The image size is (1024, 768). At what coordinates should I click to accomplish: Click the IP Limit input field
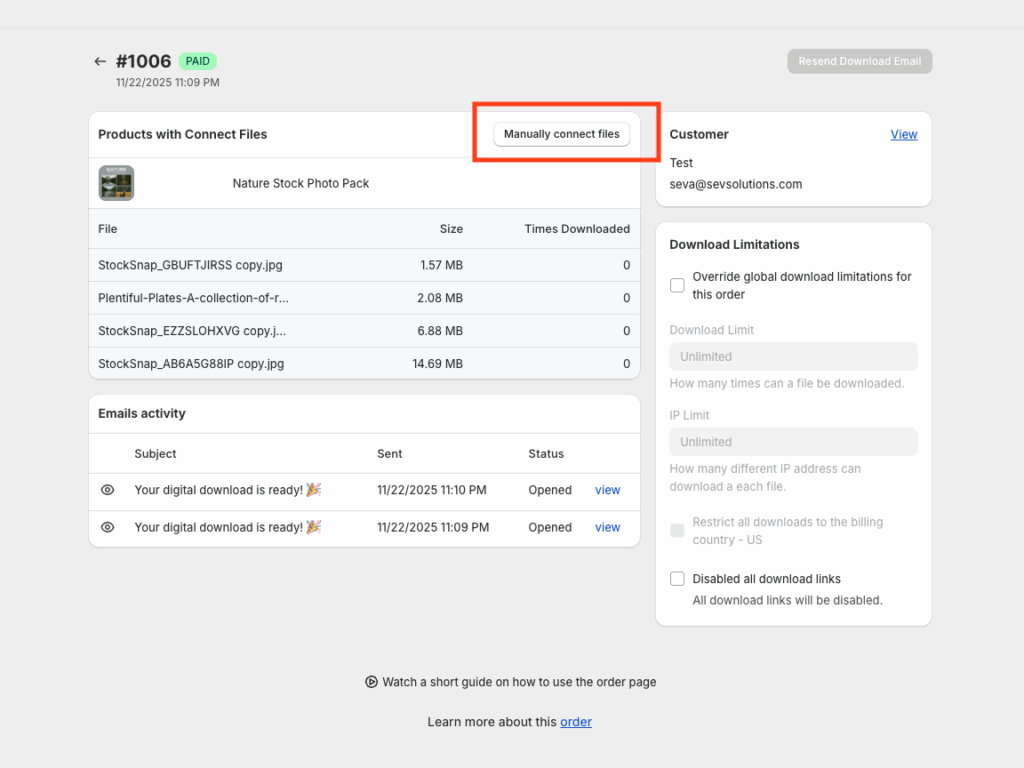point(793,442)
